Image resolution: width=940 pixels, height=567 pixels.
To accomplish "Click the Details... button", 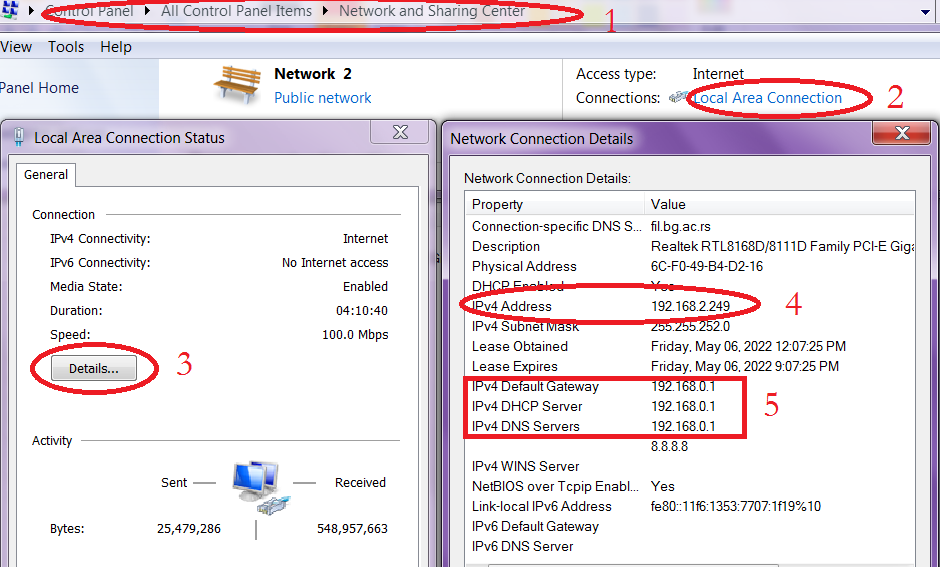I will click(94, 368).
